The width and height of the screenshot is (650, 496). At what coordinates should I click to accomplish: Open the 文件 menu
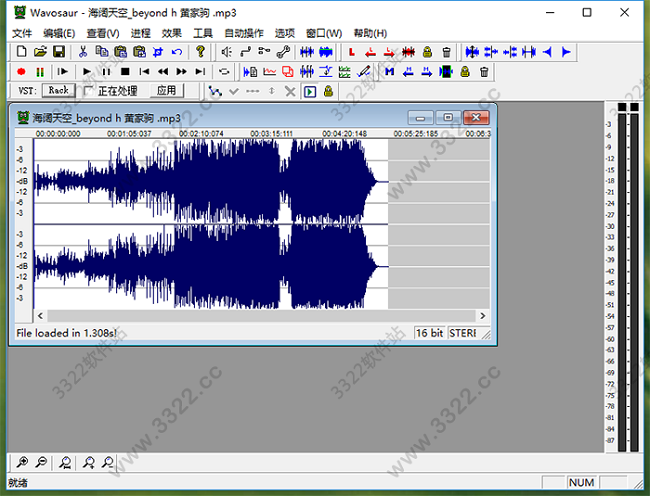[x=22, y=33]
